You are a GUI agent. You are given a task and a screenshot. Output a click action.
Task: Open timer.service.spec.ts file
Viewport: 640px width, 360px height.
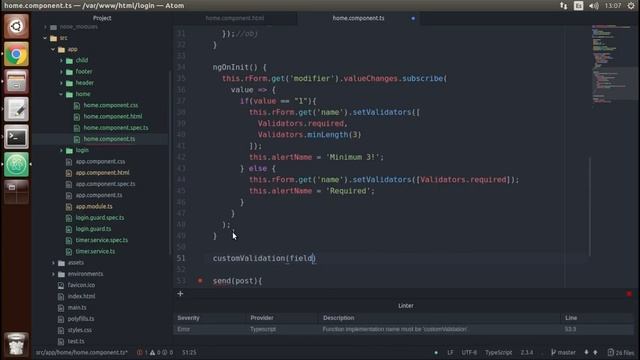pyautogui.click(x=102, y=240)
